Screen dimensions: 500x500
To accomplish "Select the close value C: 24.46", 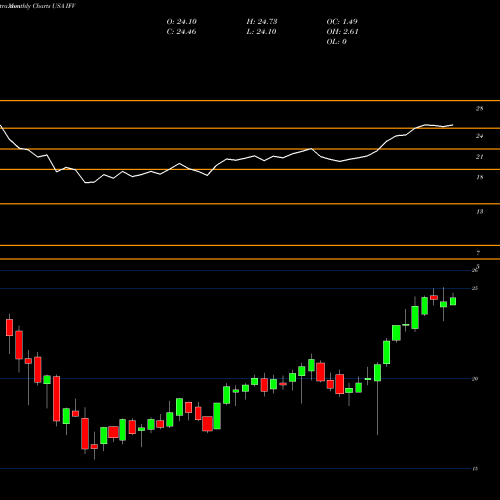I will [x=181, y=32].
